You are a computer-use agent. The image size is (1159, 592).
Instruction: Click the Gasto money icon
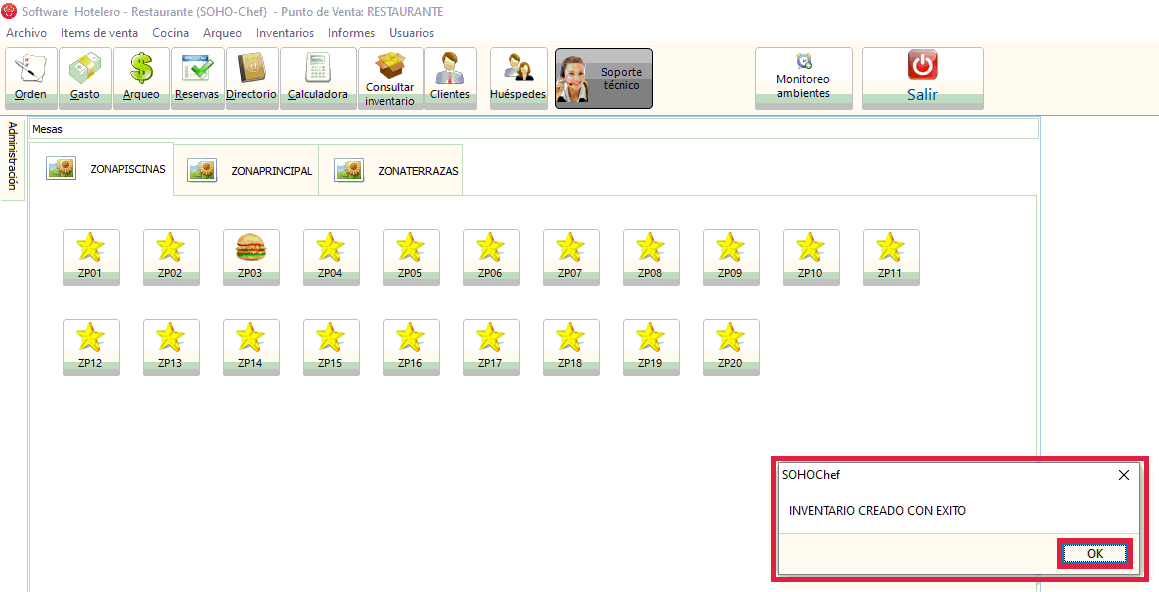click(85, 78)
